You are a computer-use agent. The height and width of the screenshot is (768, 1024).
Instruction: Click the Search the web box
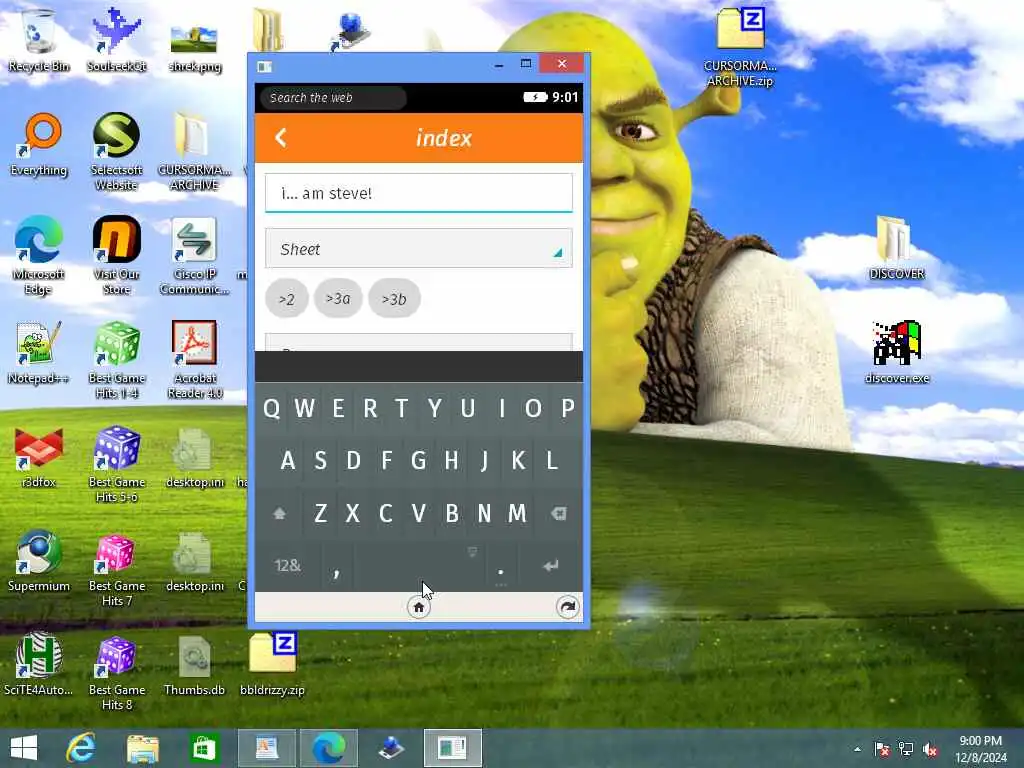point(333,97)
